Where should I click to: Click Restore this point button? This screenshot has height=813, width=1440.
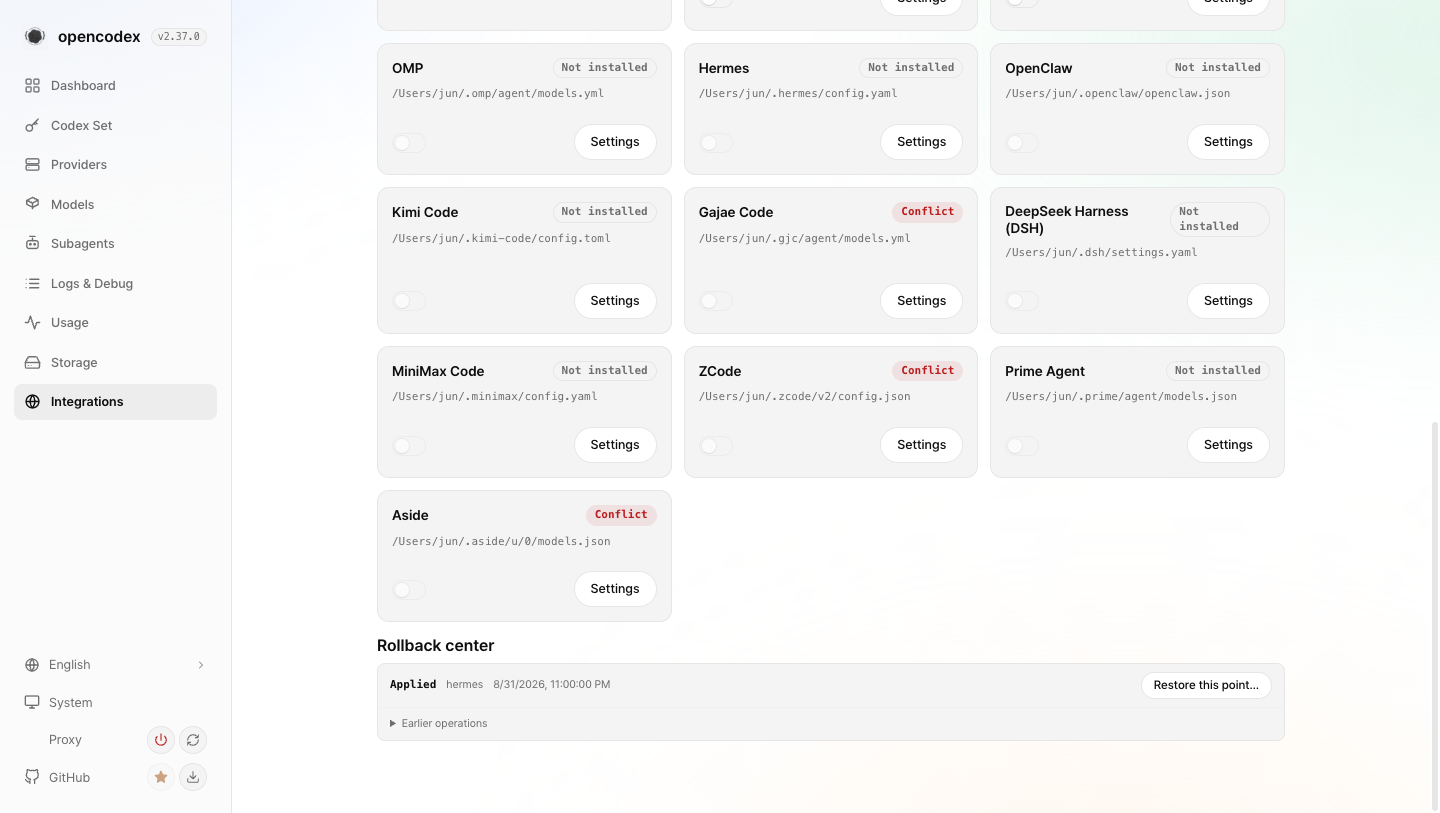1206,685
